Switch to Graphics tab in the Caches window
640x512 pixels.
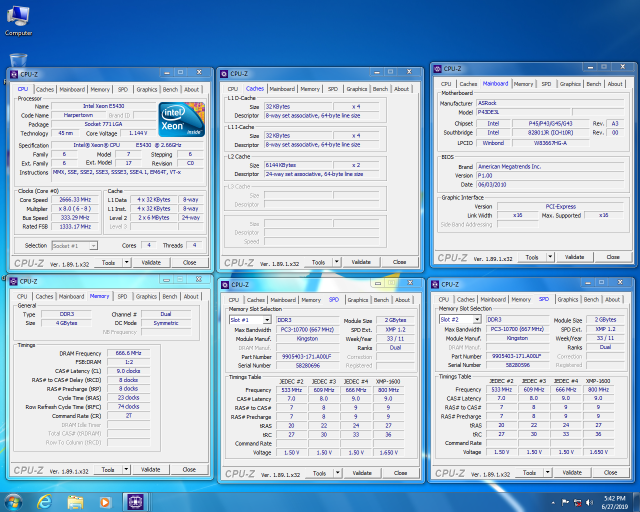click(356, 89)
